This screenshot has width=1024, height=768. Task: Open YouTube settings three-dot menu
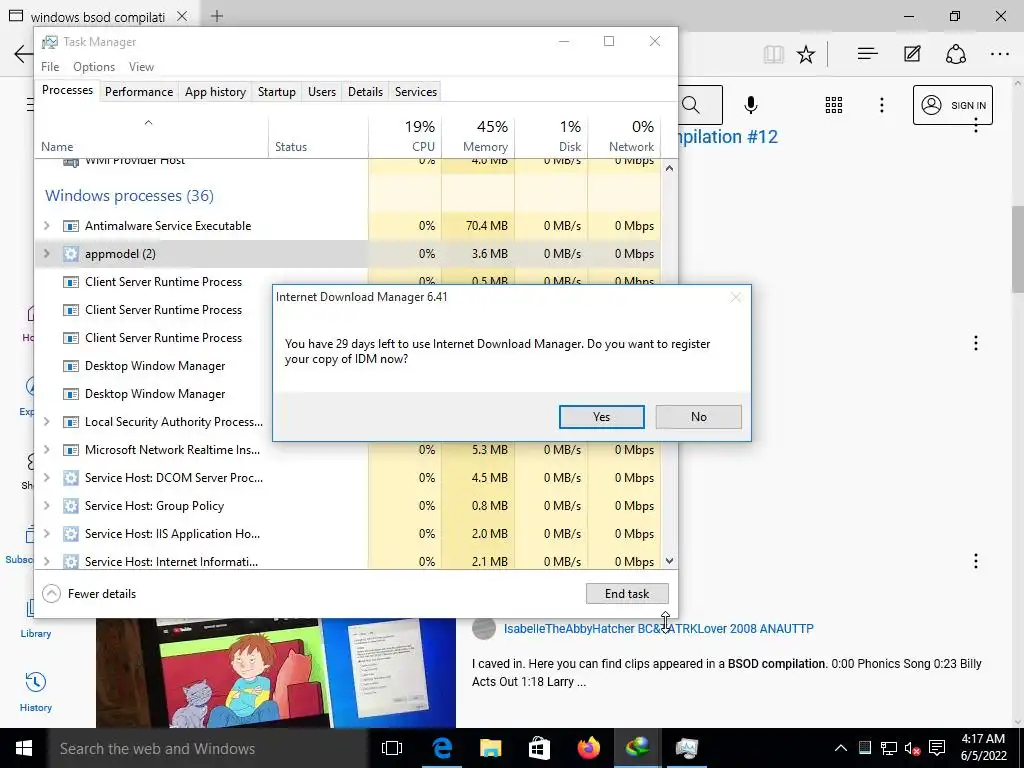pyautogui.click(x=882, y=105)
